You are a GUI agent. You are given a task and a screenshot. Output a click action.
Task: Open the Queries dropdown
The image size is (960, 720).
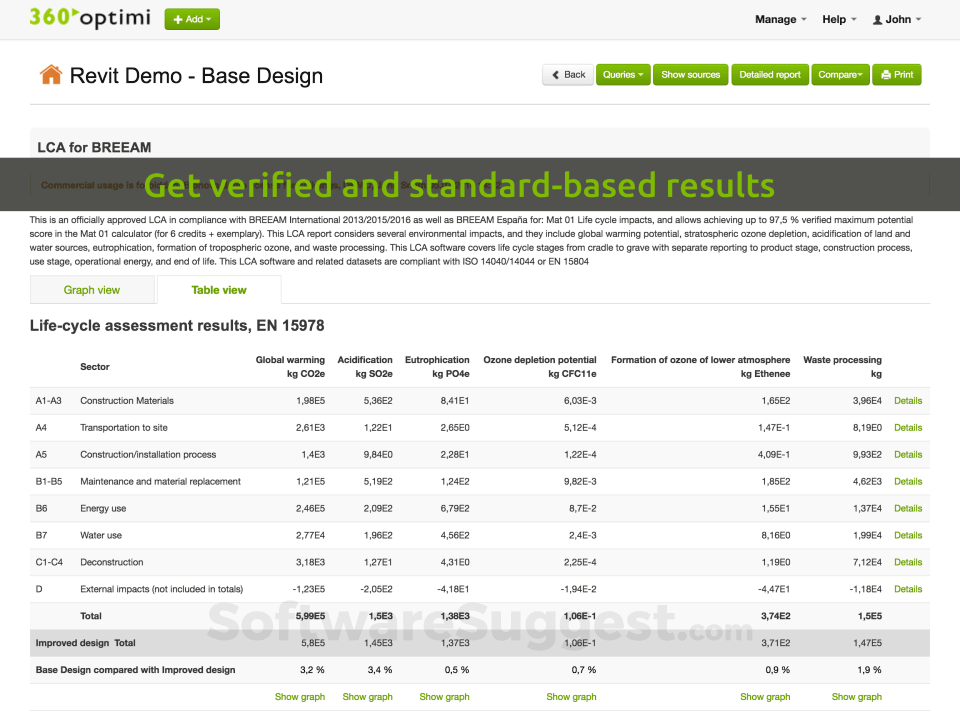[622, 74]
